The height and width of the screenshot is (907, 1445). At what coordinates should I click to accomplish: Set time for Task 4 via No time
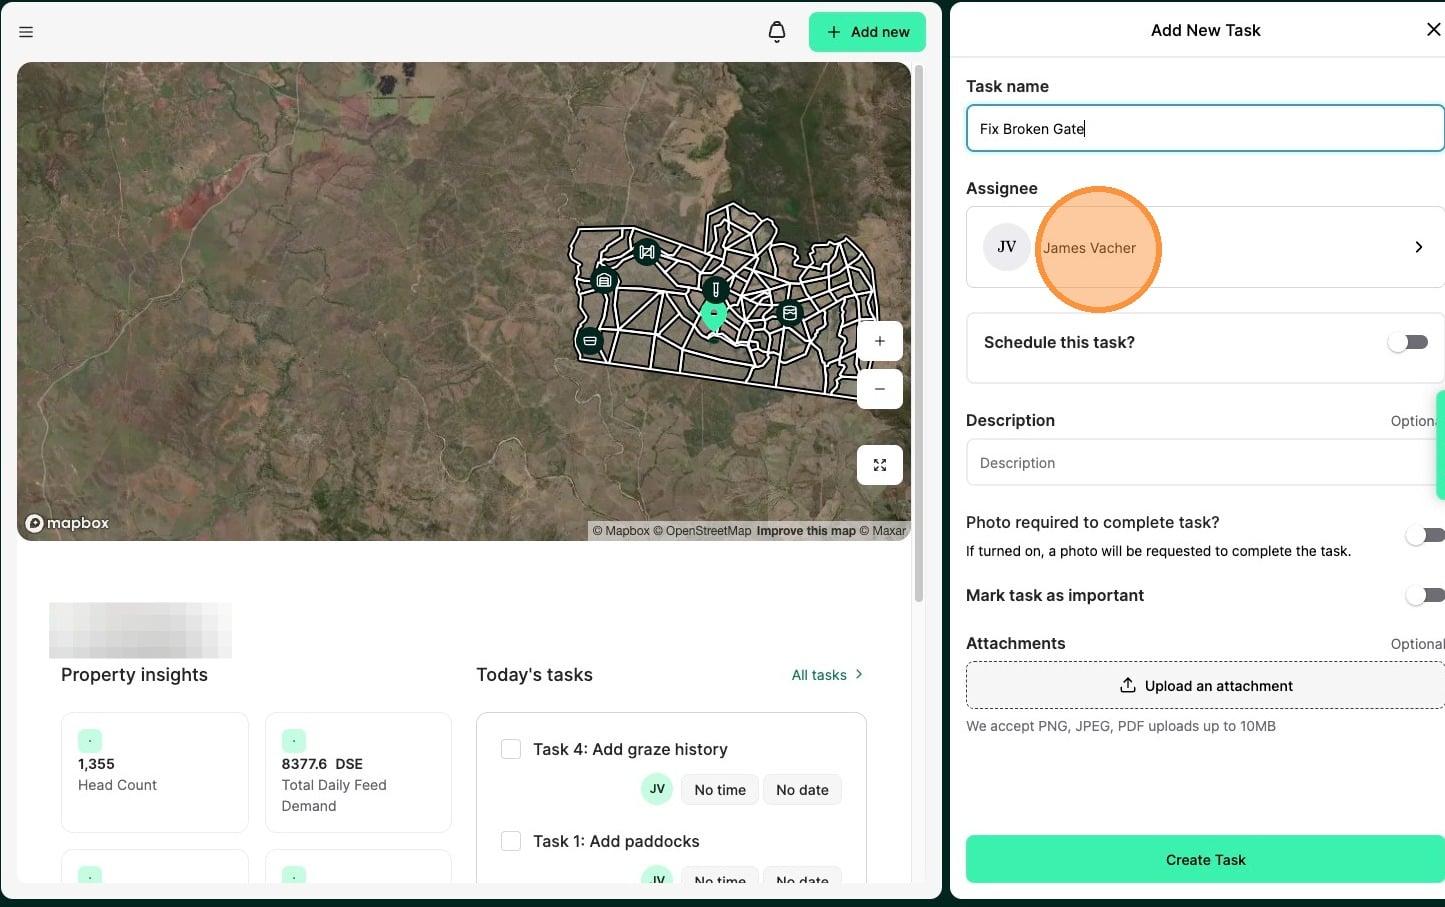tap(720, 790)
